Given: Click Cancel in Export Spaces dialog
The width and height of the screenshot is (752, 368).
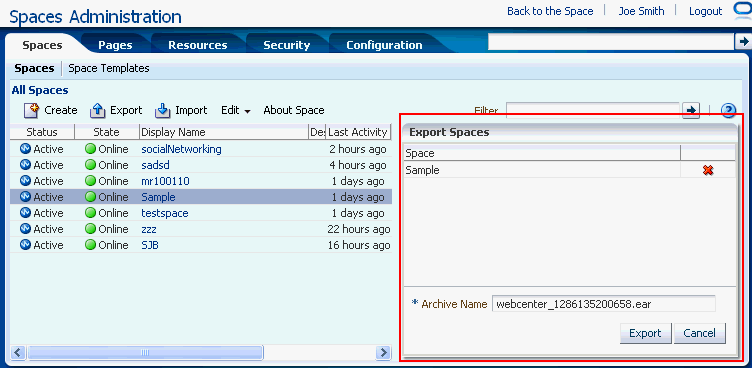Looking at the screenshot, I should coord(699,333).
